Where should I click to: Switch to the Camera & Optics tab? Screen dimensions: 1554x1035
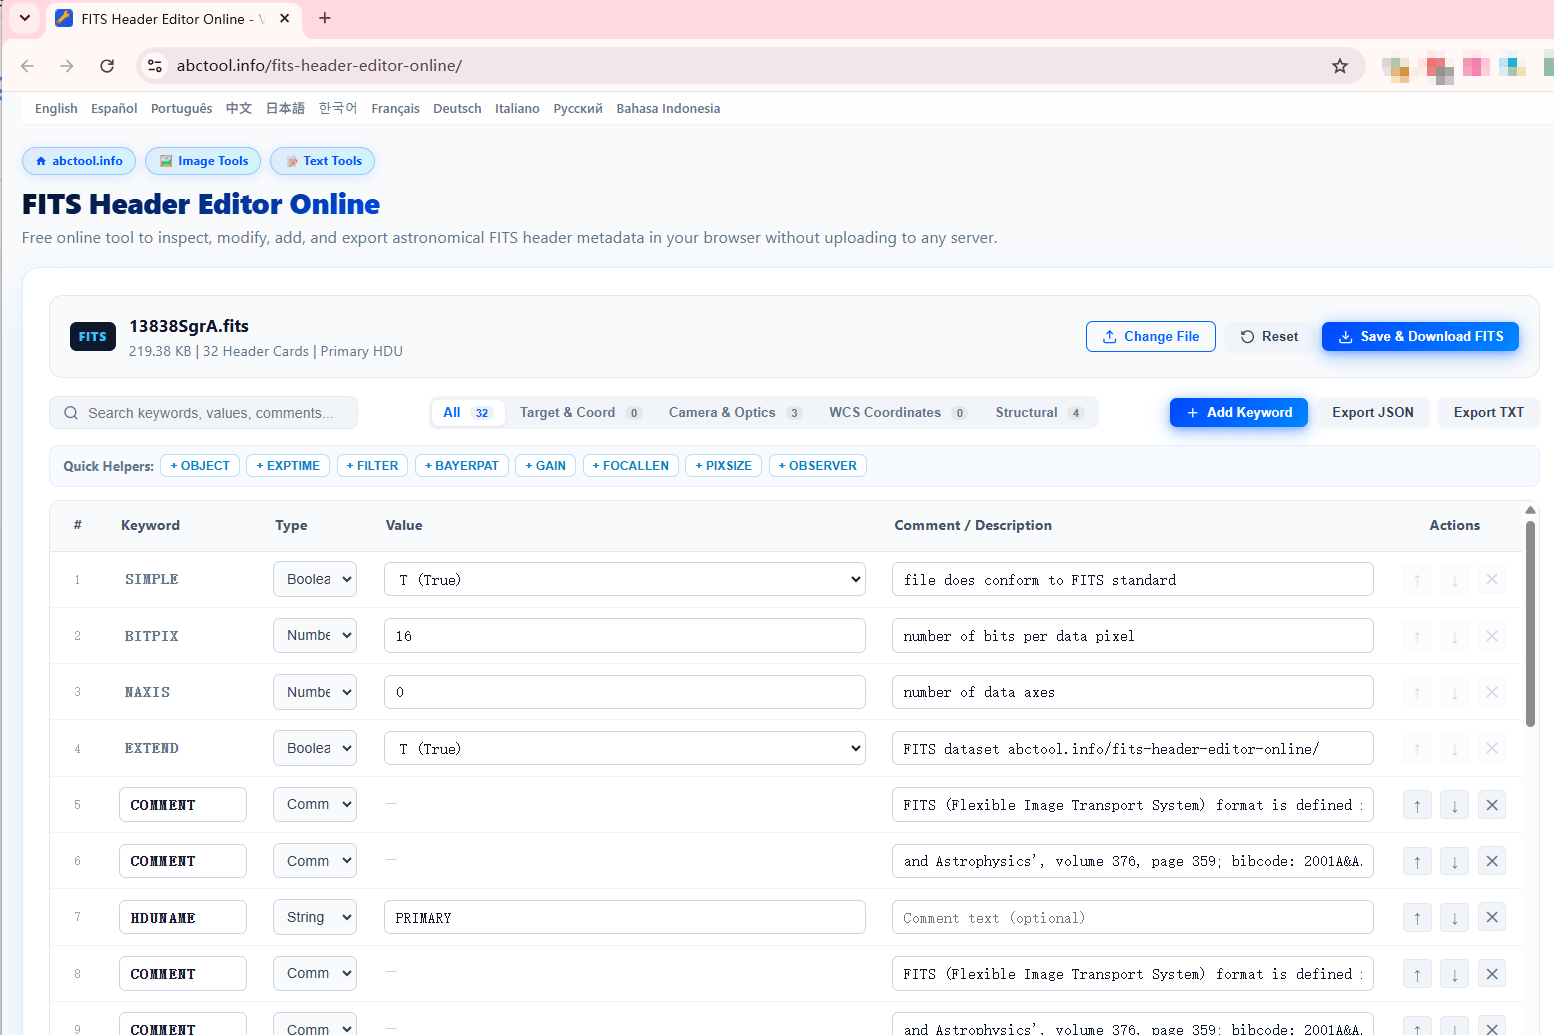[735, 413]
